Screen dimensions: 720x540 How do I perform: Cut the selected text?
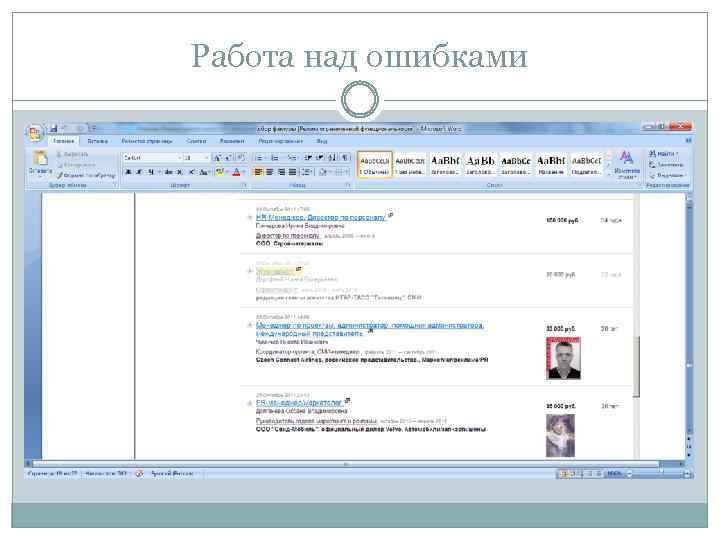point(72,154)
